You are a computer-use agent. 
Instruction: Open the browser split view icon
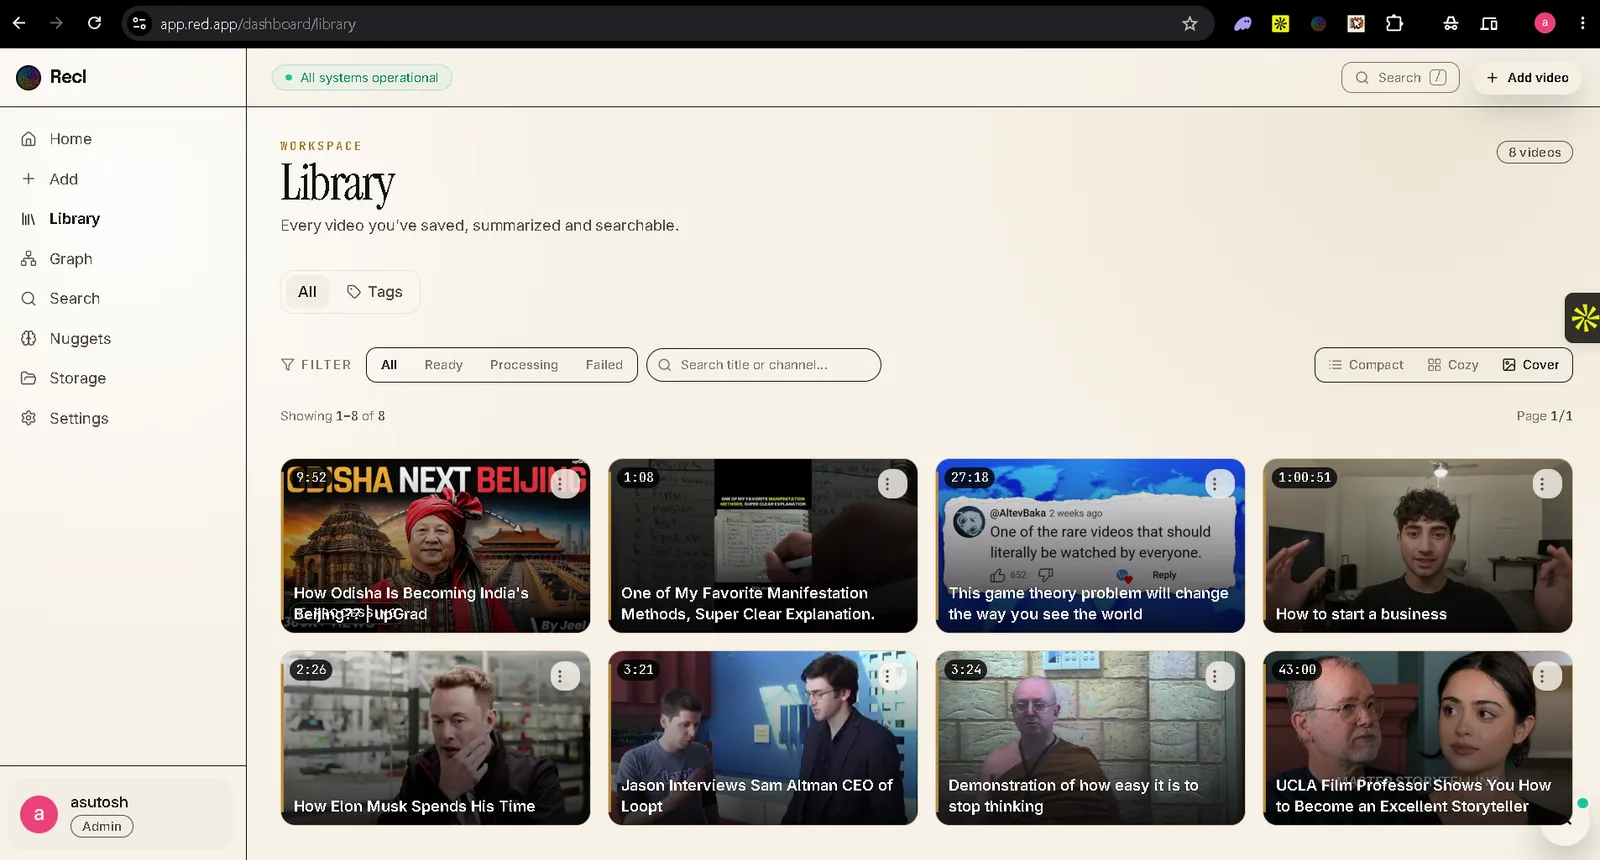1489,23
